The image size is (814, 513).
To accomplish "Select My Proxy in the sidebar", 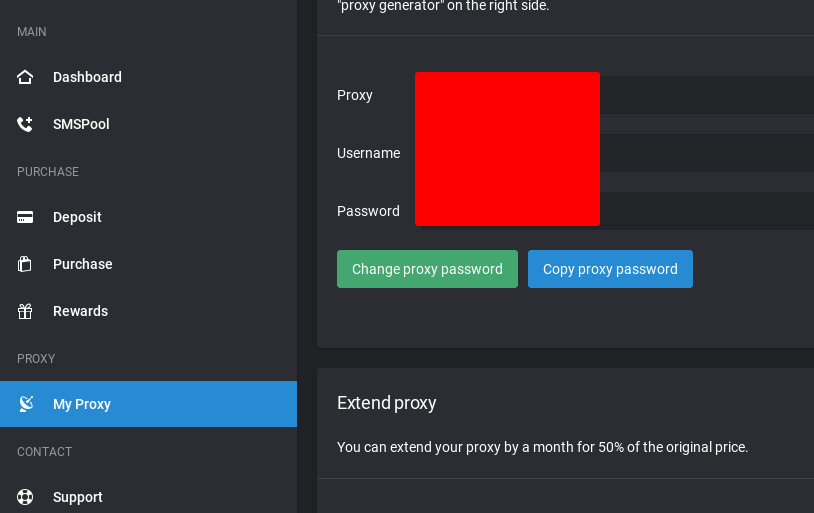I will click(x=82, y=404).
